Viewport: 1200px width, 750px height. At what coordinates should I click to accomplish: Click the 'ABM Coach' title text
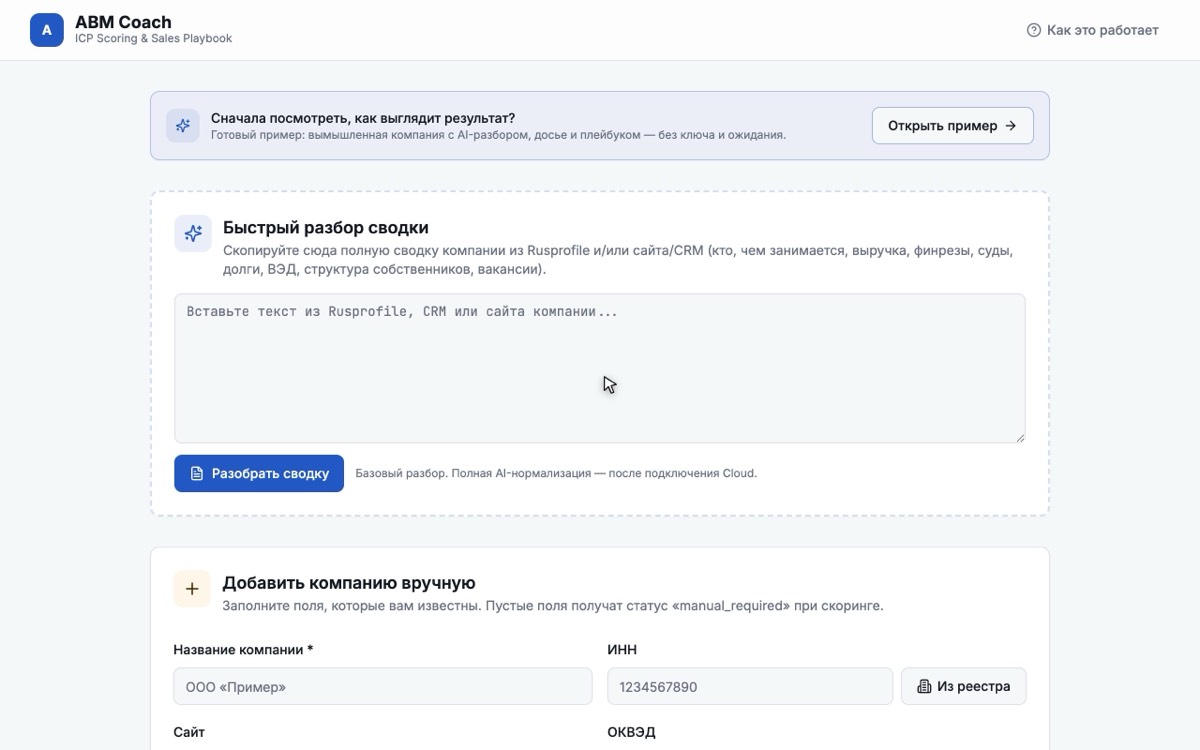(123, 22)
